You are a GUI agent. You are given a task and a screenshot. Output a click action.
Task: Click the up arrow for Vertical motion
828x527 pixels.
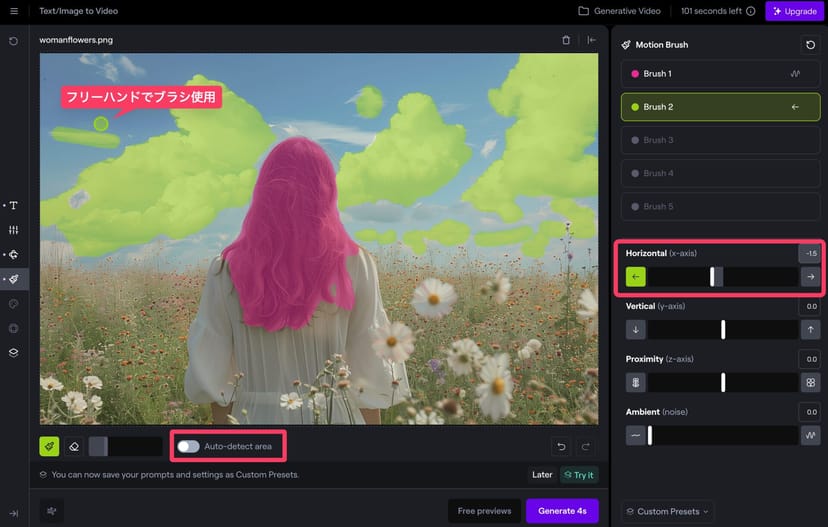tap(810, 329)
